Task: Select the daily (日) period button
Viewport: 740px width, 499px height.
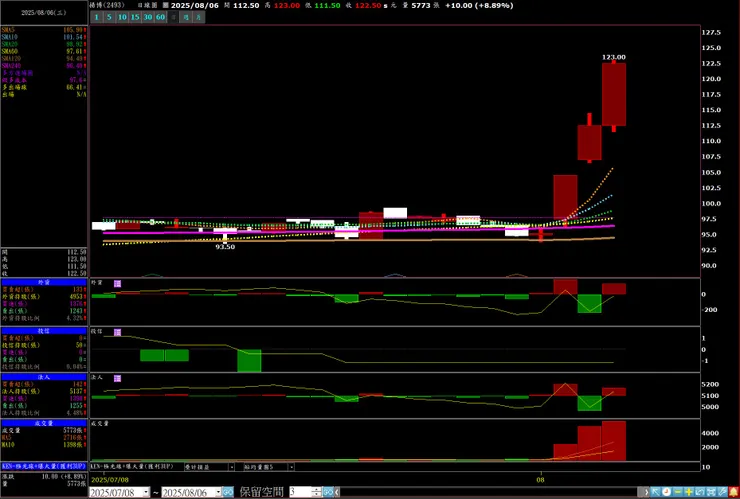Action: point(174,17)
